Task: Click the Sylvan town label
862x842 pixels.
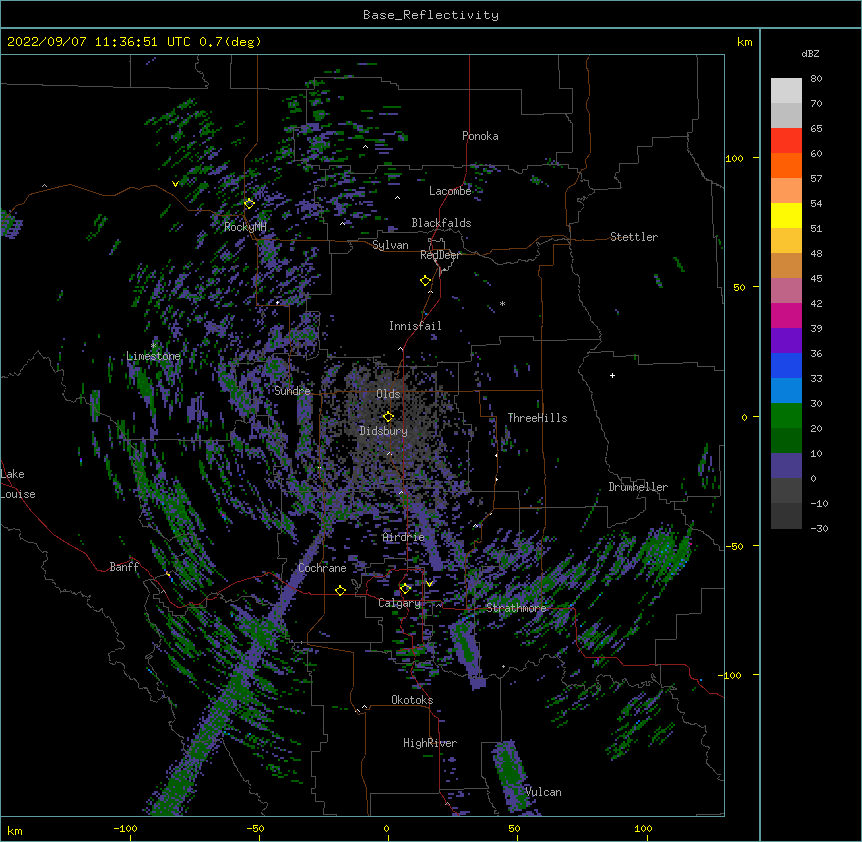Action: pyautogui.click(x=390, y=245)
